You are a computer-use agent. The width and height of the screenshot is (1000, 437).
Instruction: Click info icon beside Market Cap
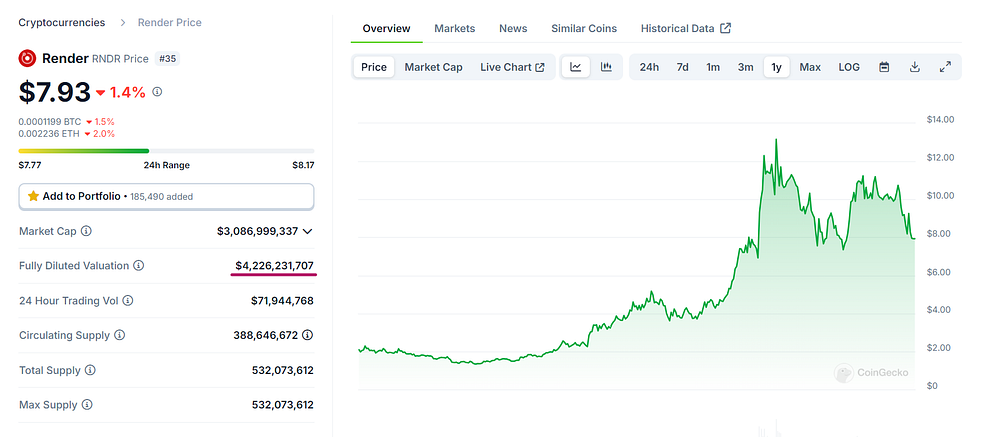(86, 231)
